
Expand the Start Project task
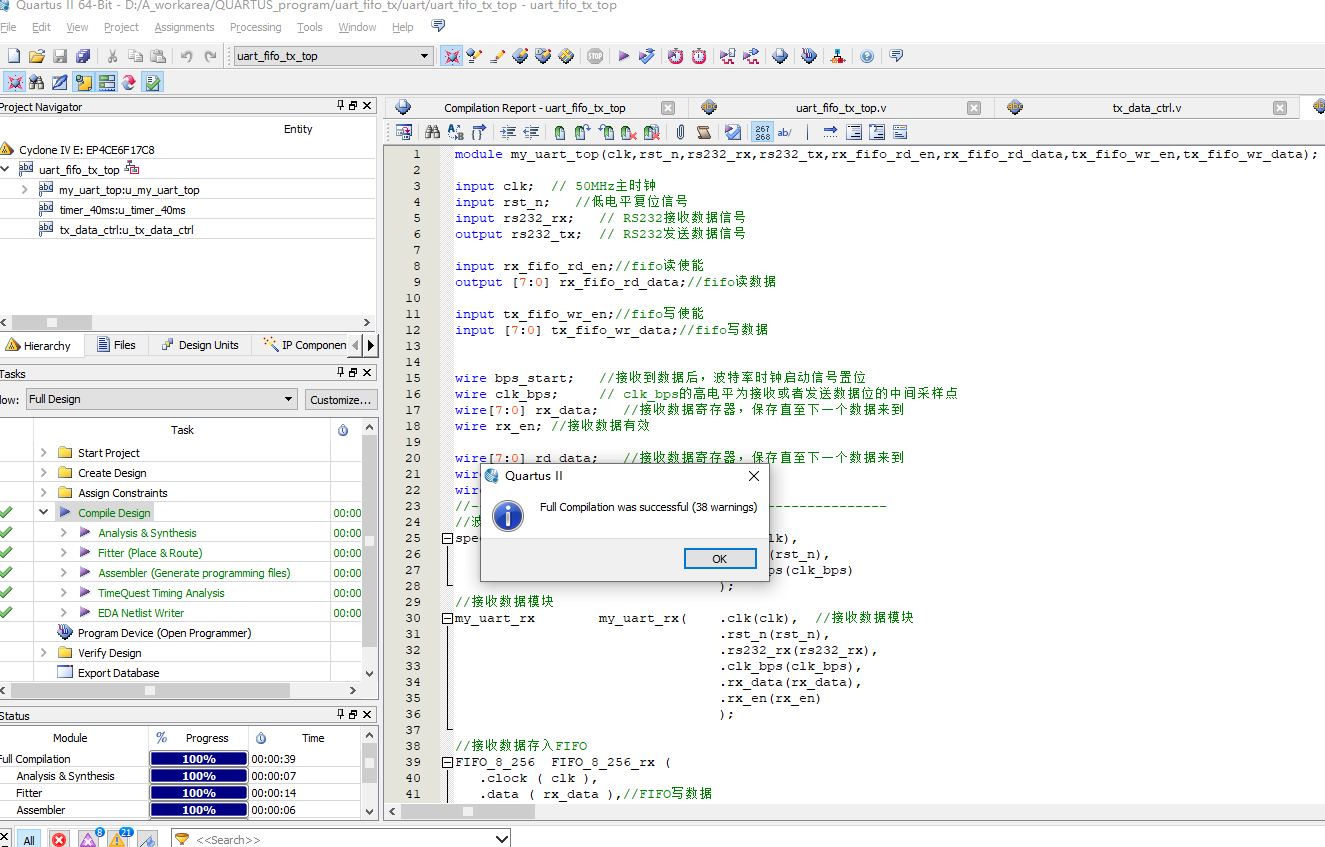click(44, 453)
